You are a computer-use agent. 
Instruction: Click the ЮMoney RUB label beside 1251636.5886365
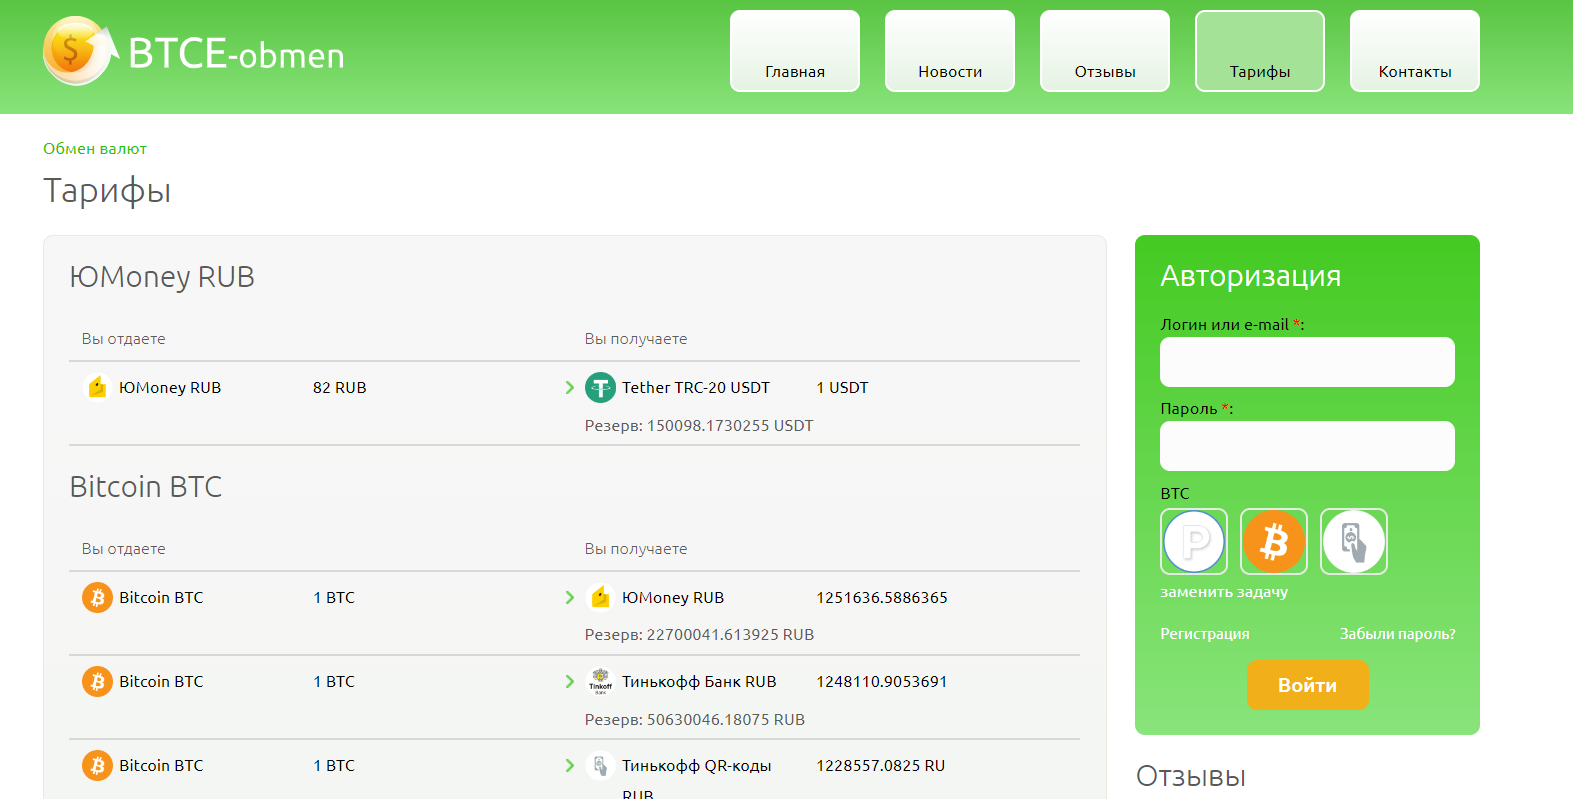click(673, 597)
